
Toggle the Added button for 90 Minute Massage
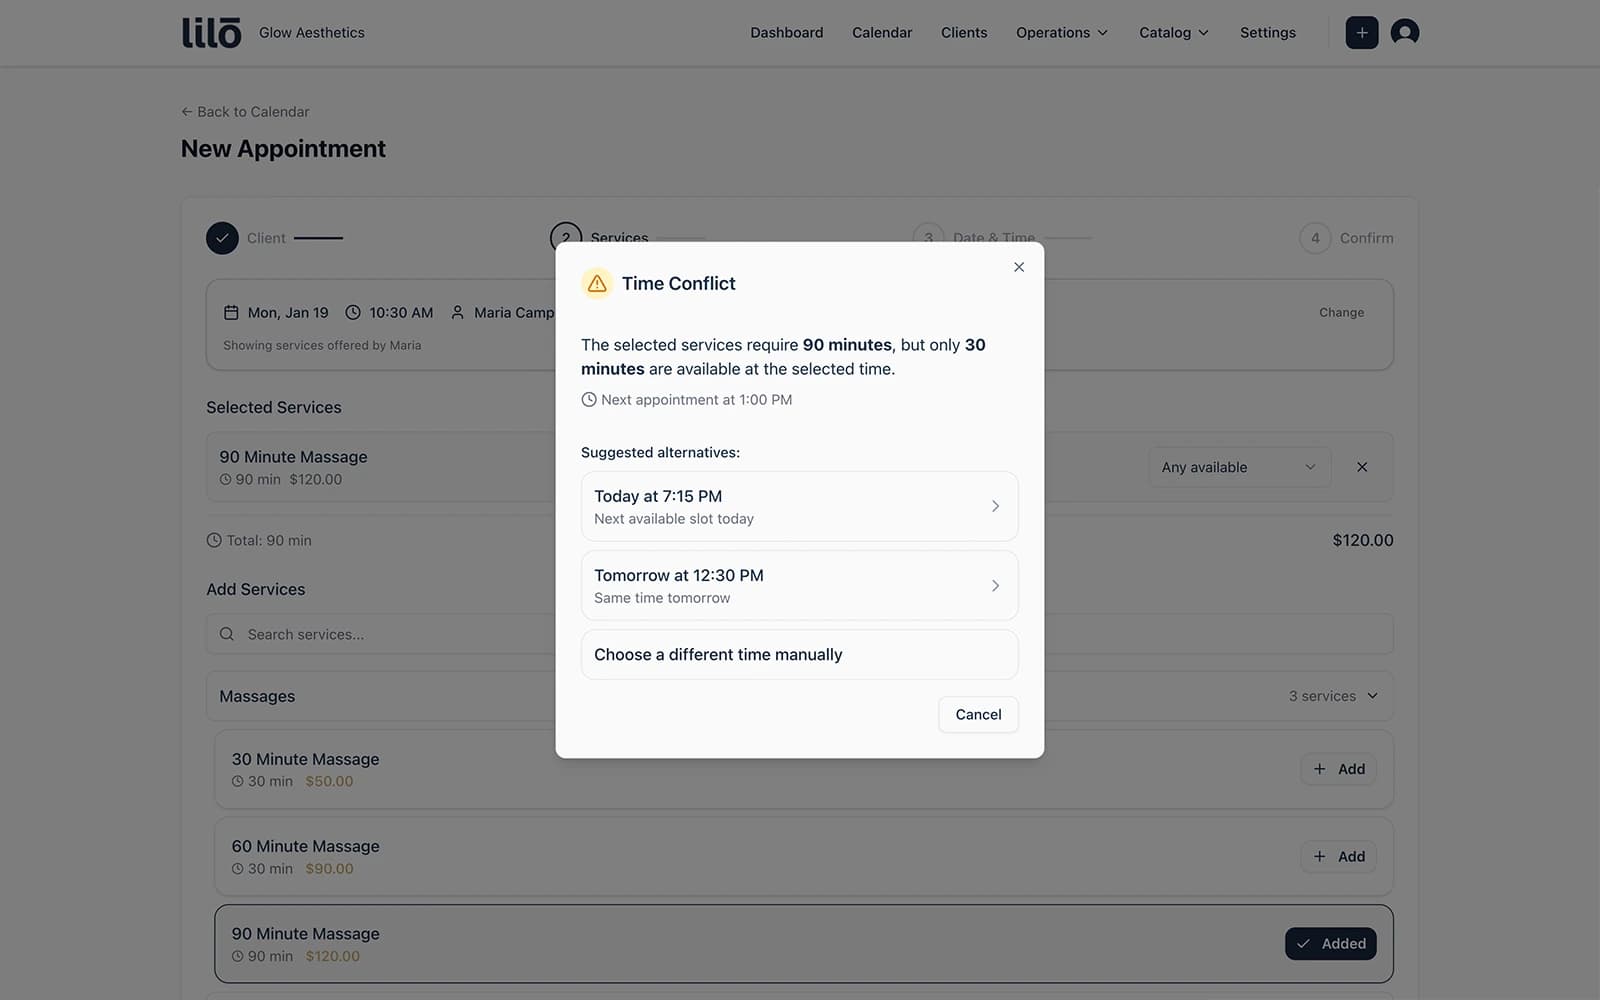pos(1330,944)
